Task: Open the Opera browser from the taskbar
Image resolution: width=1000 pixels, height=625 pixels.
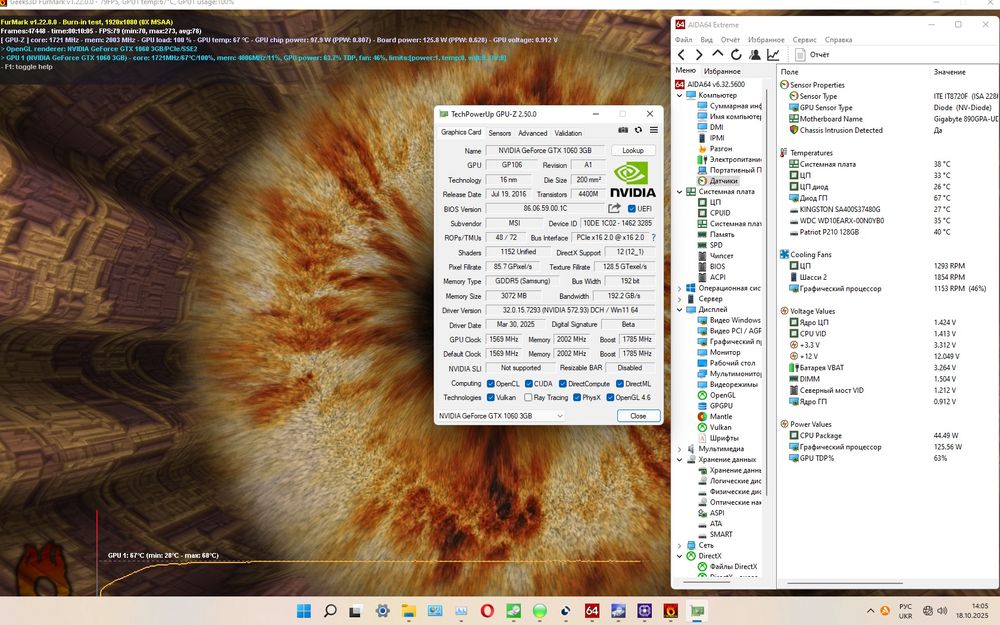Action: click(x=487, y=610)
